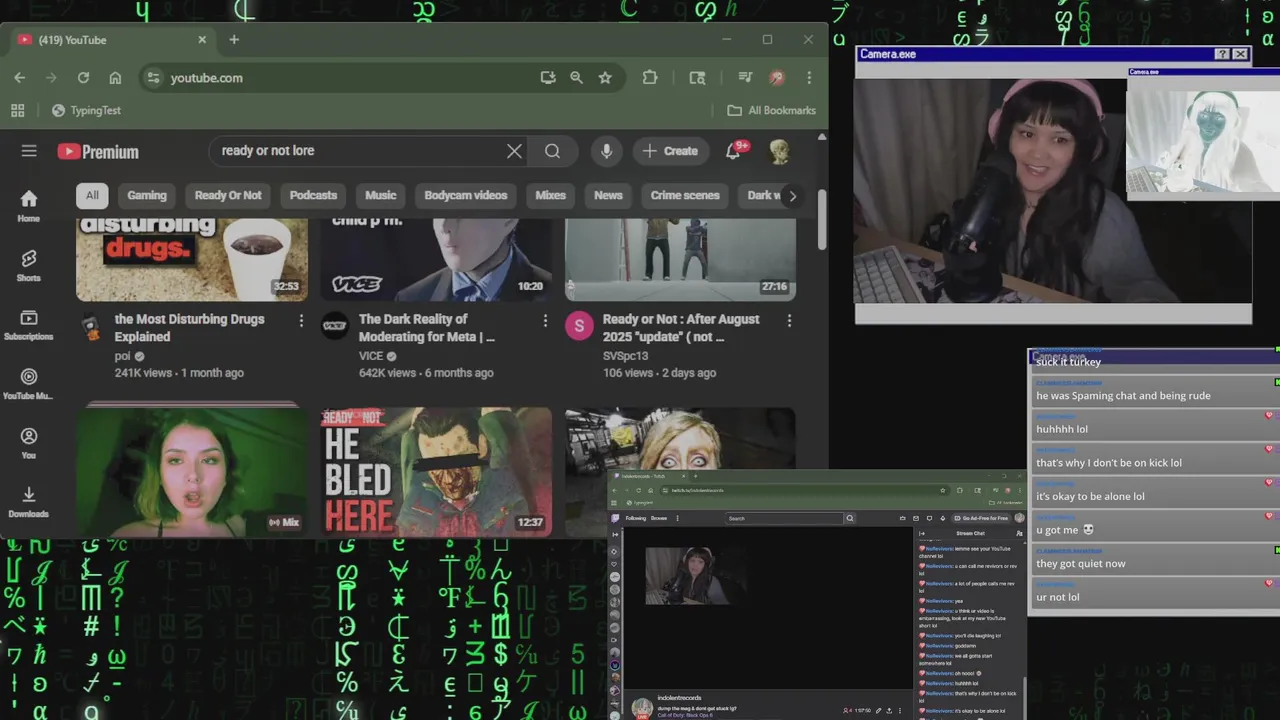Screen dimensions: 1280x720
Task: Open options for Most Disturbing Drugs video
Action: pos(301,320)
